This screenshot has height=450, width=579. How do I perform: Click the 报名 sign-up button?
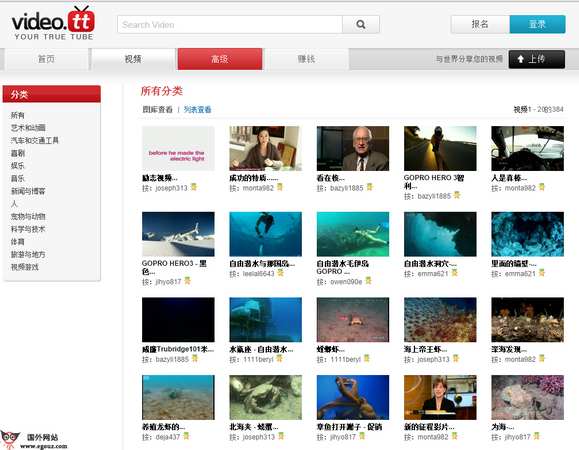[480, 24]
